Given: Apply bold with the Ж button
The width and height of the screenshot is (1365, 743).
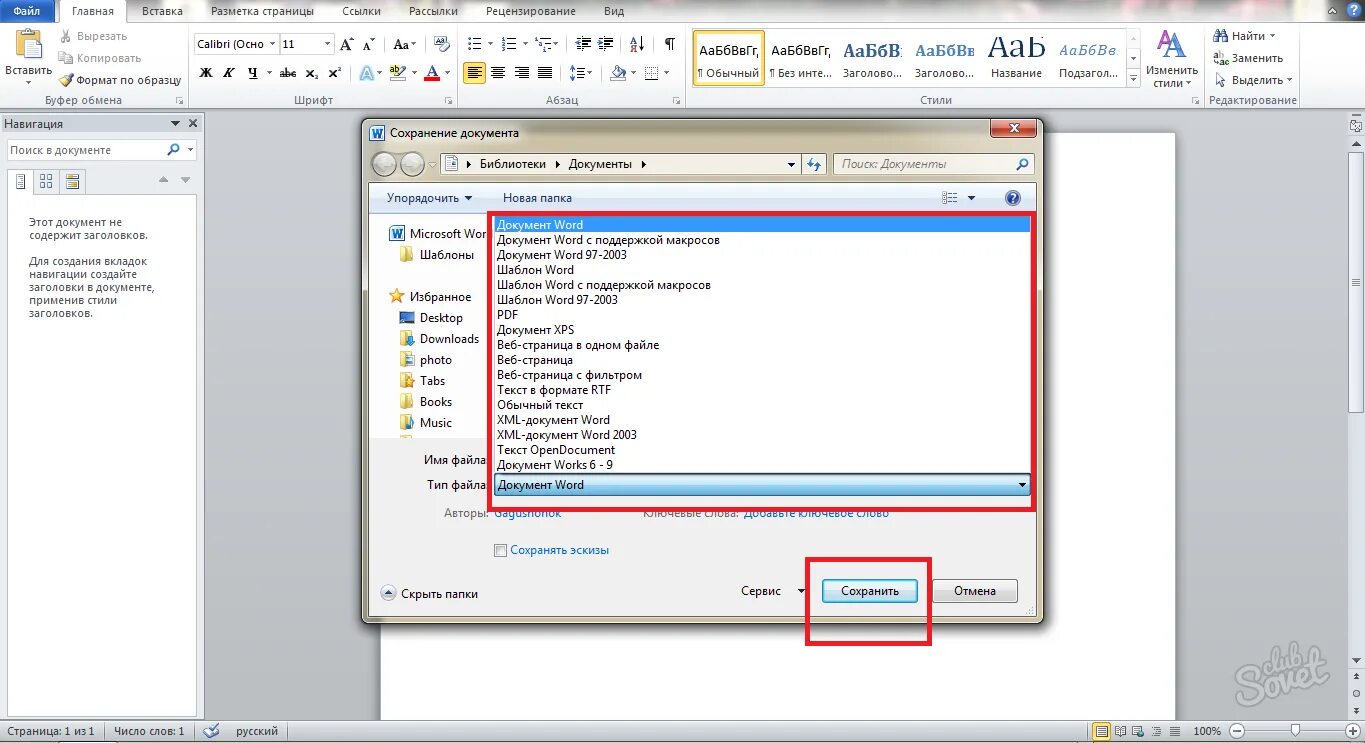Looking at the screenshot, I should (206, 73).
